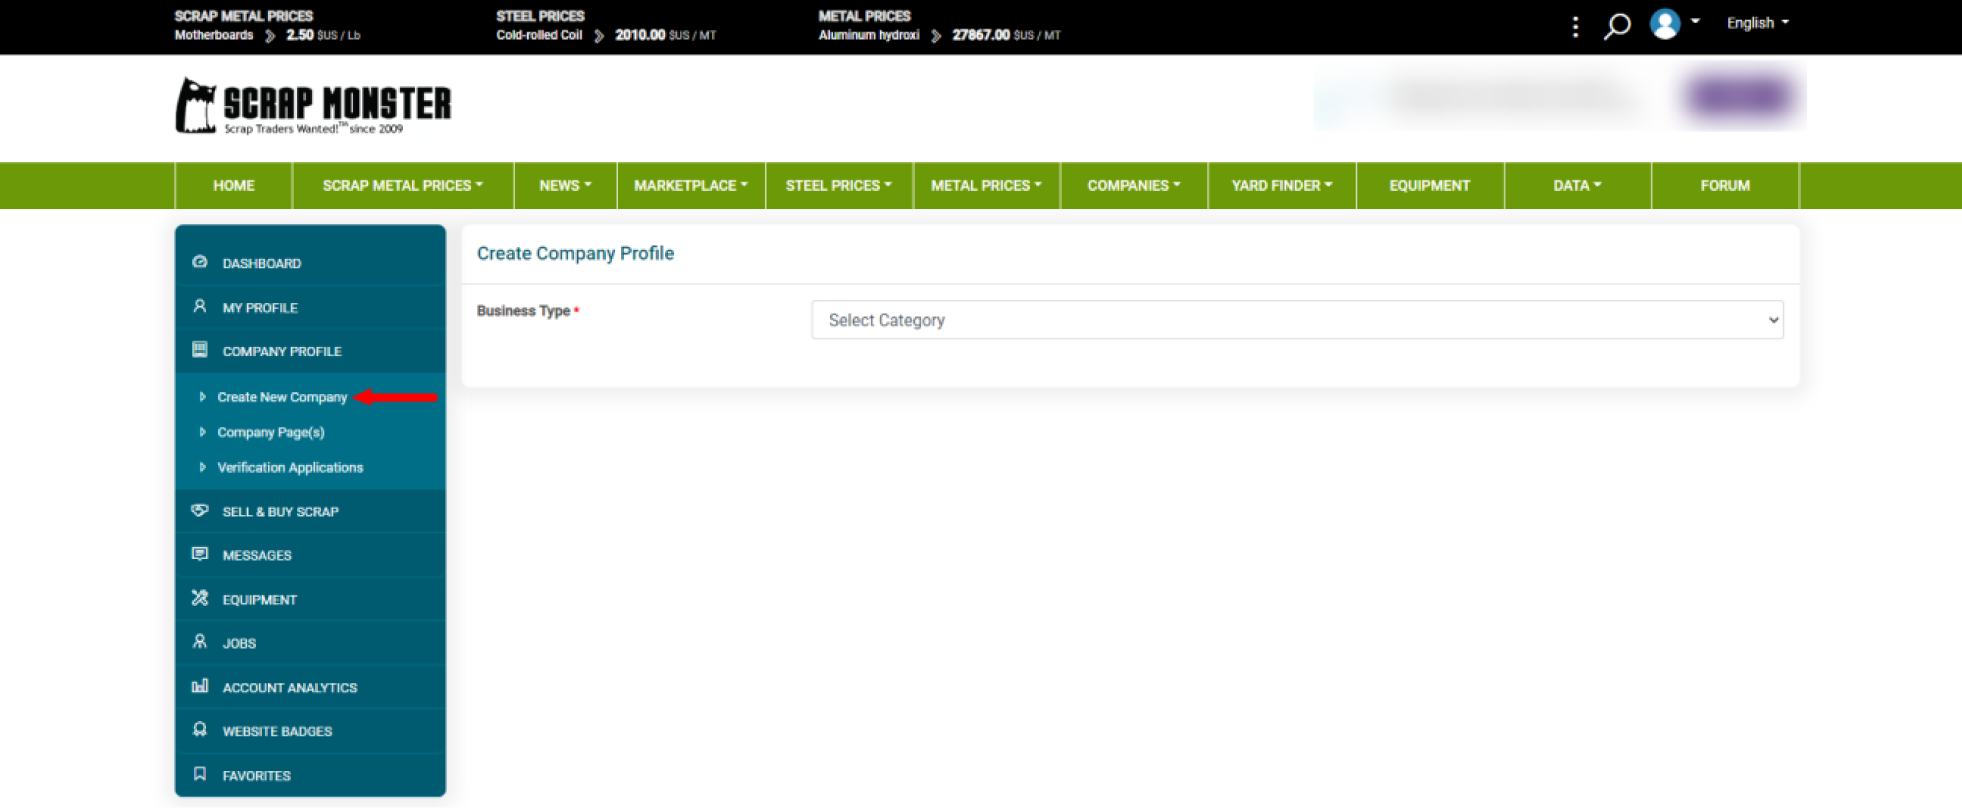Click the three-dot more options icon
This screenshot has width=1962, height=808.
(x=1575, y=26)
